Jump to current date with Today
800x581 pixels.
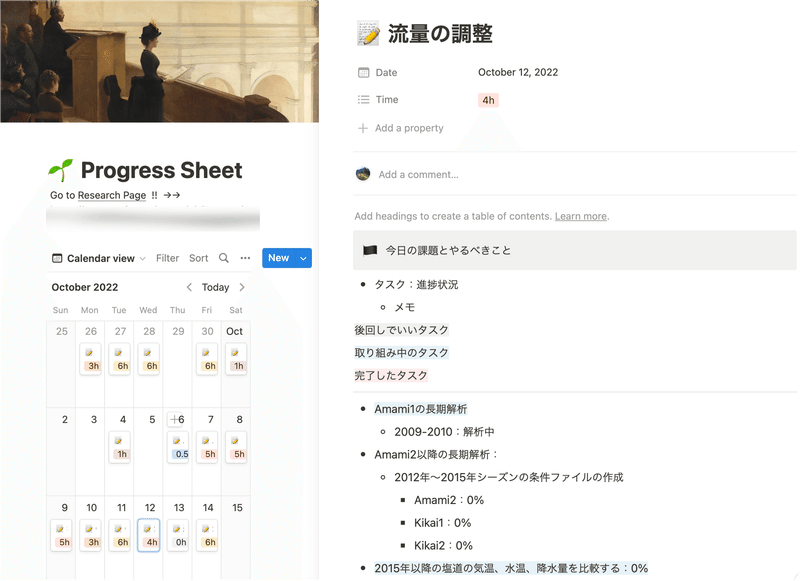click(216, 287)
